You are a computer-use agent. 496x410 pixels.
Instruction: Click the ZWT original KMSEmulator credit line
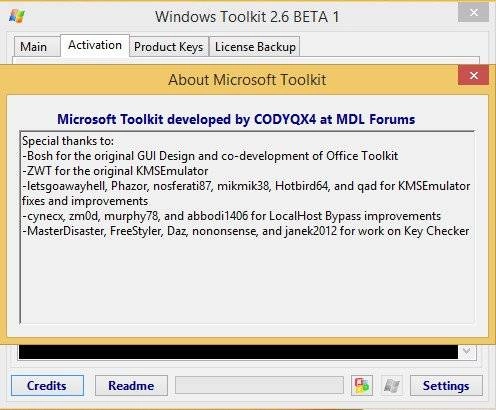115,171
